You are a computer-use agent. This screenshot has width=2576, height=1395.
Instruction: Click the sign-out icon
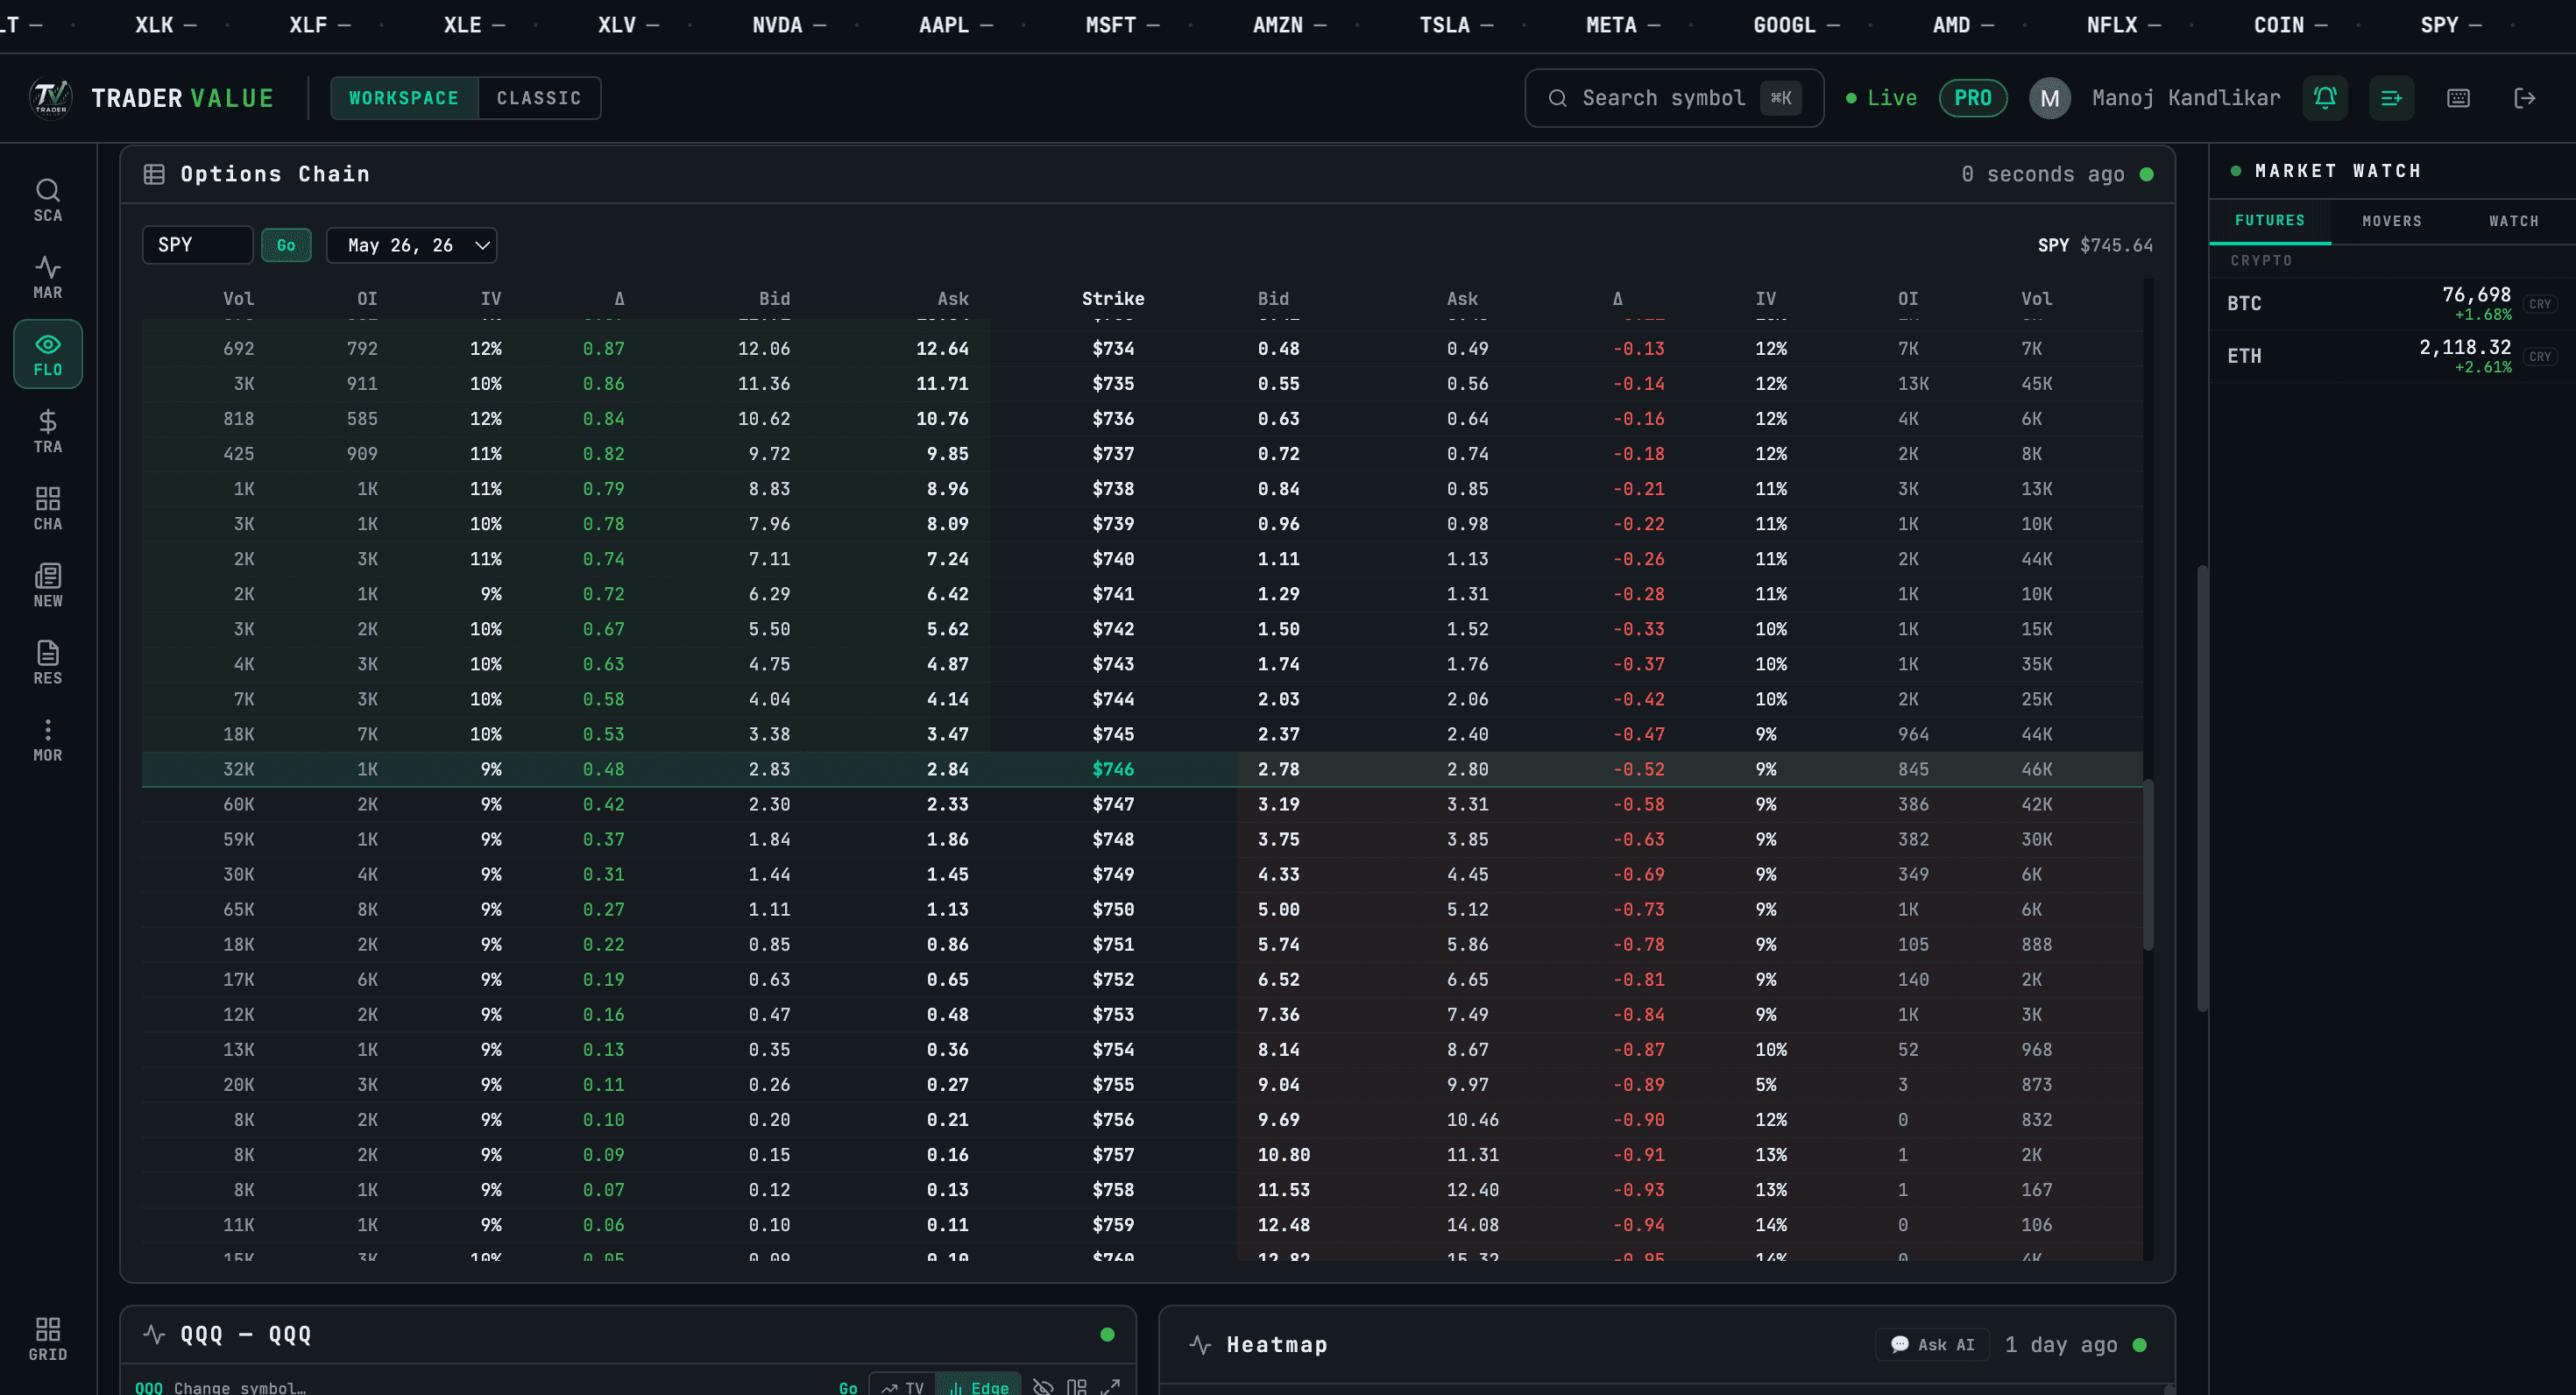click(x=2525, y=98)
